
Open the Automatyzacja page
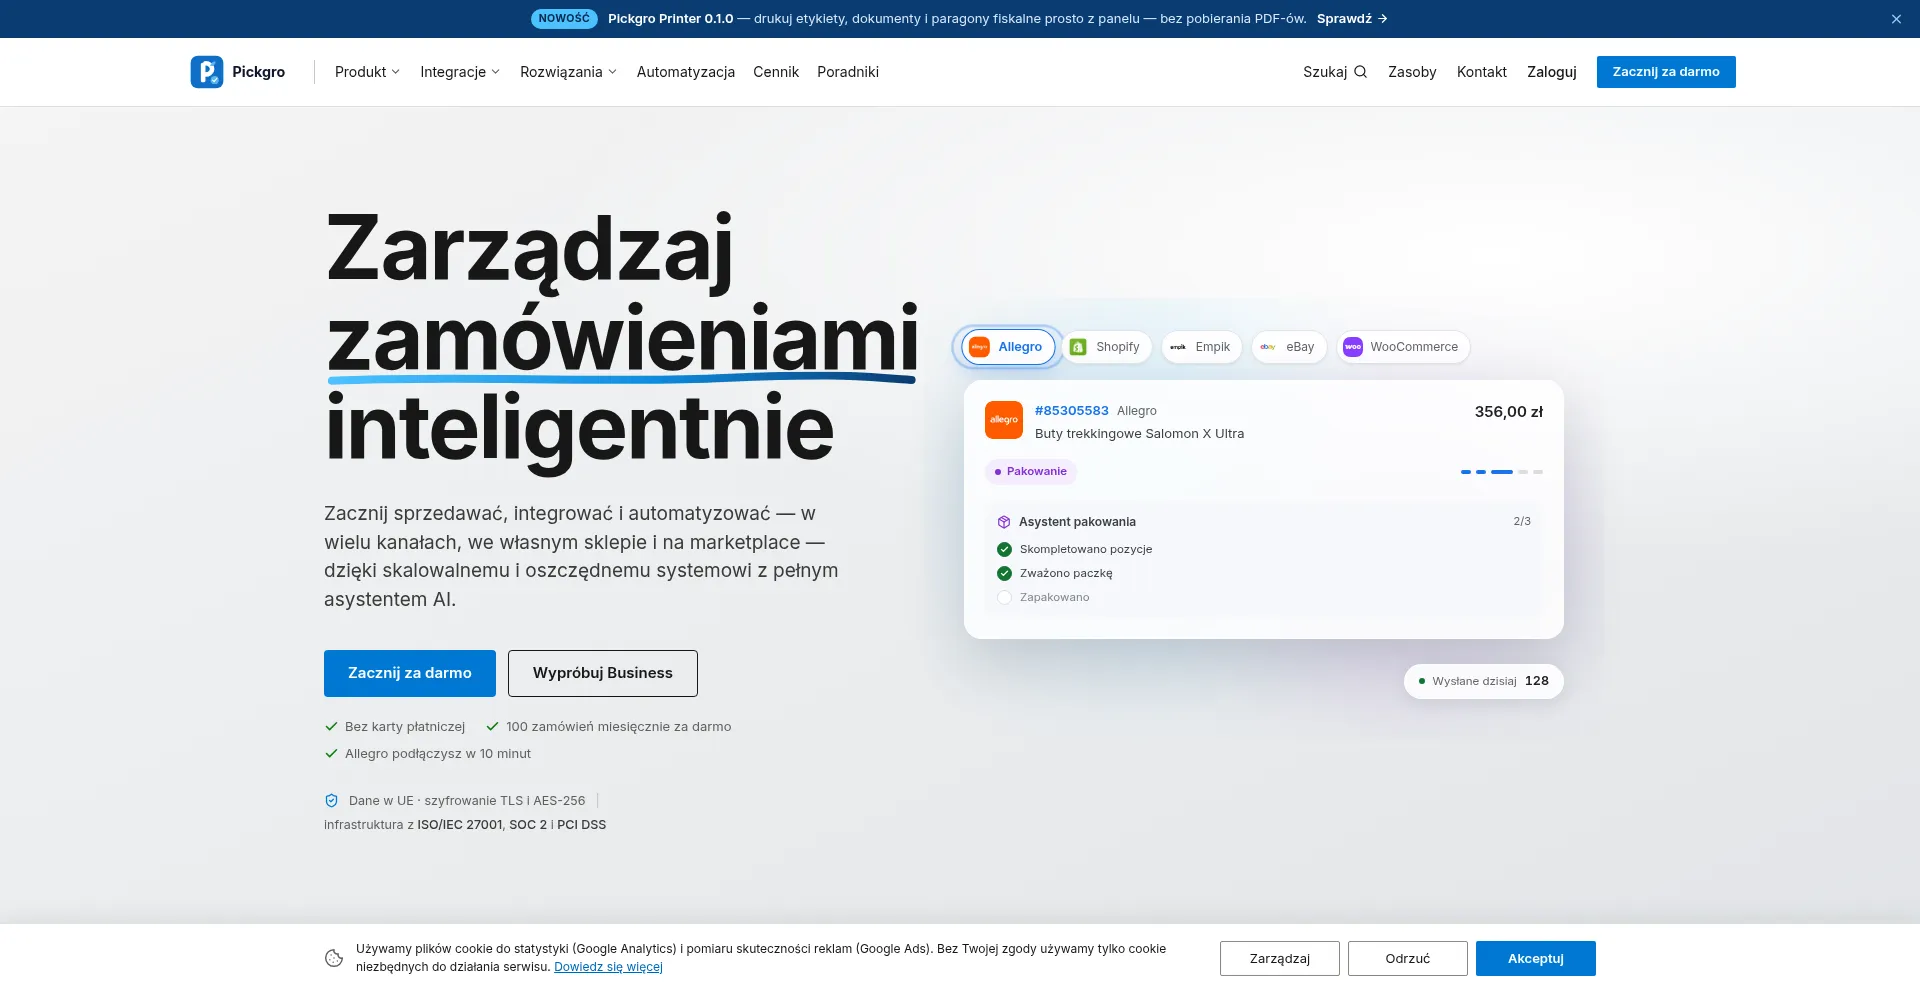pos(686,72)
